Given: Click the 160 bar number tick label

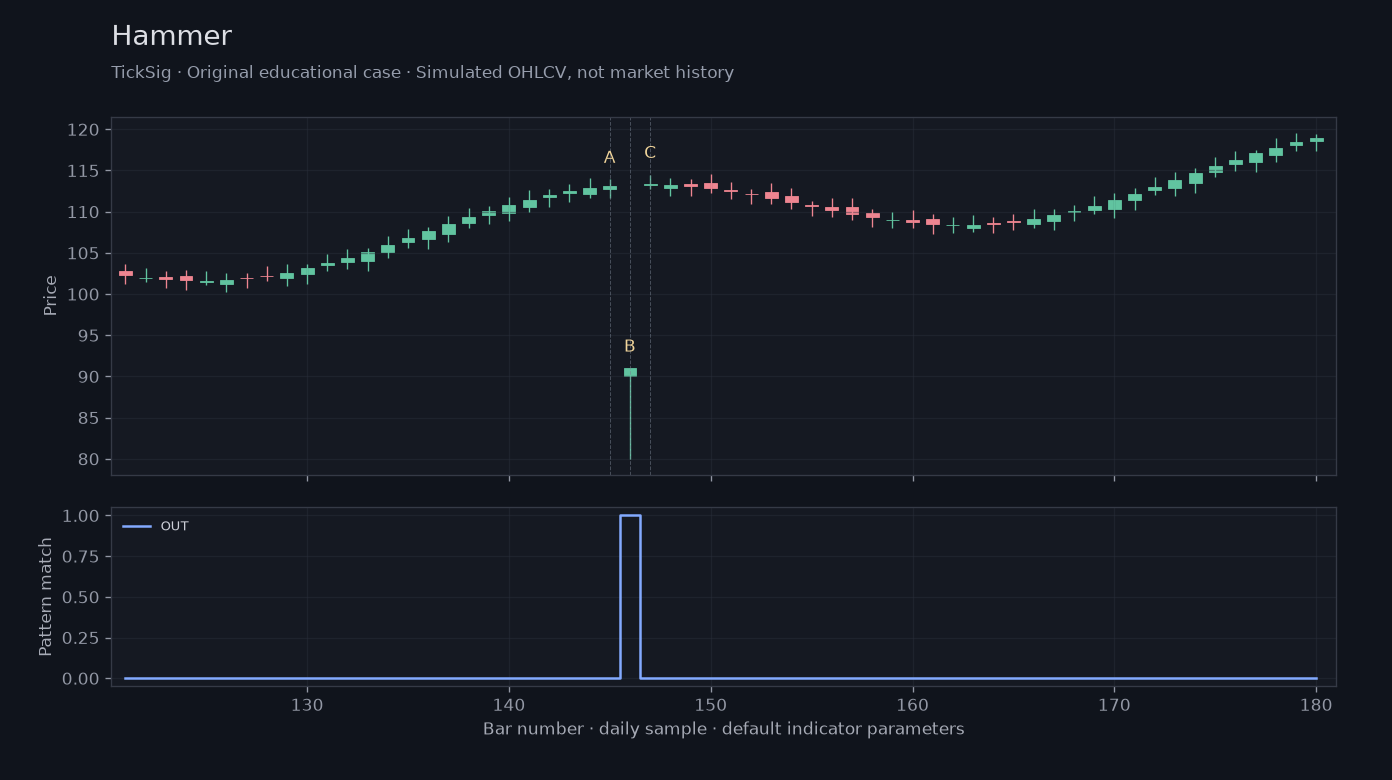Looking at the screenshot, I should pos(913,704).
